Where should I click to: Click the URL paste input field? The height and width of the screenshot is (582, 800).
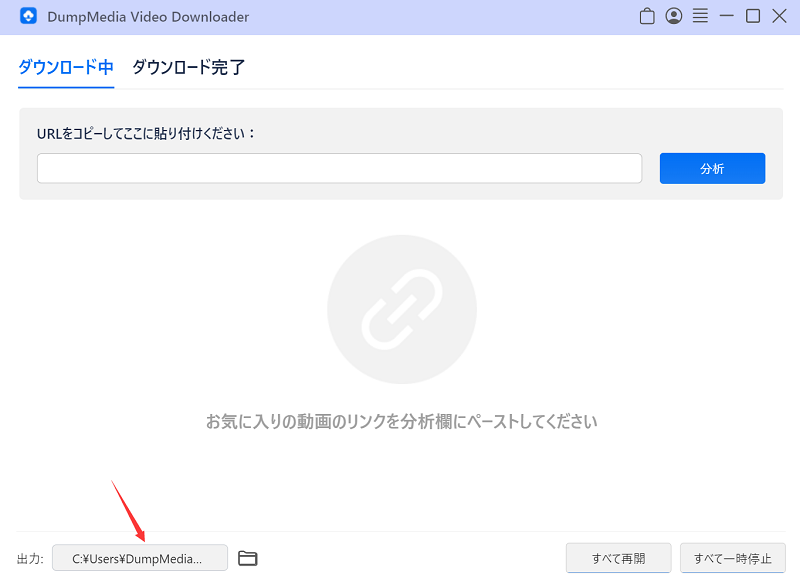click(339, 168)
